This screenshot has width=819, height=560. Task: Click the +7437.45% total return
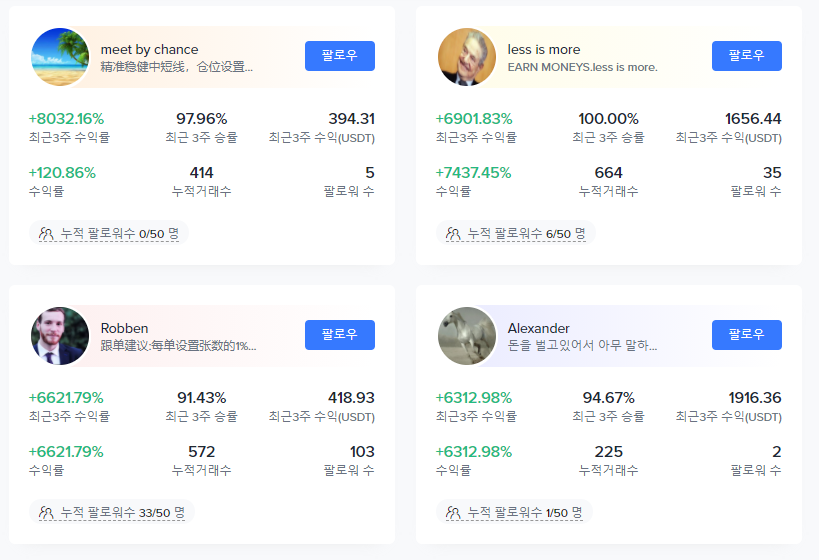473,173
